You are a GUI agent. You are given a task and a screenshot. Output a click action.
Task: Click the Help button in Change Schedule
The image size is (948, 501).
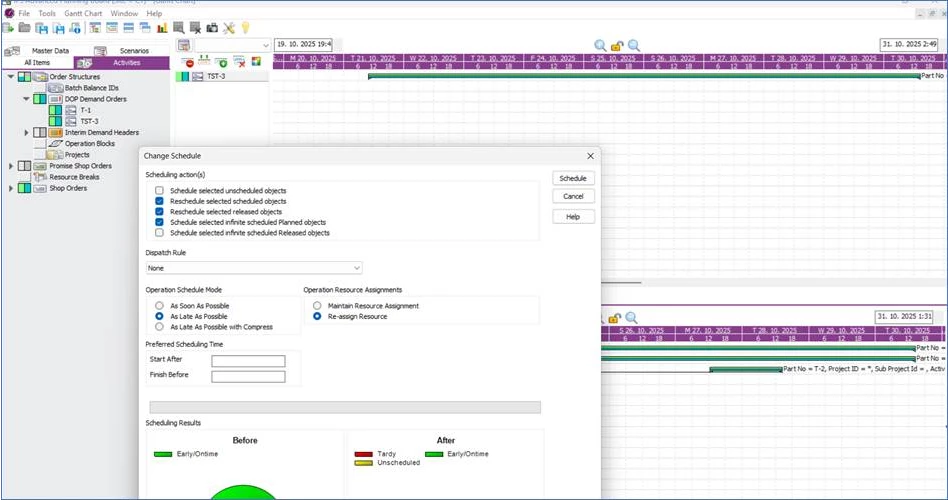coord(573,216)
